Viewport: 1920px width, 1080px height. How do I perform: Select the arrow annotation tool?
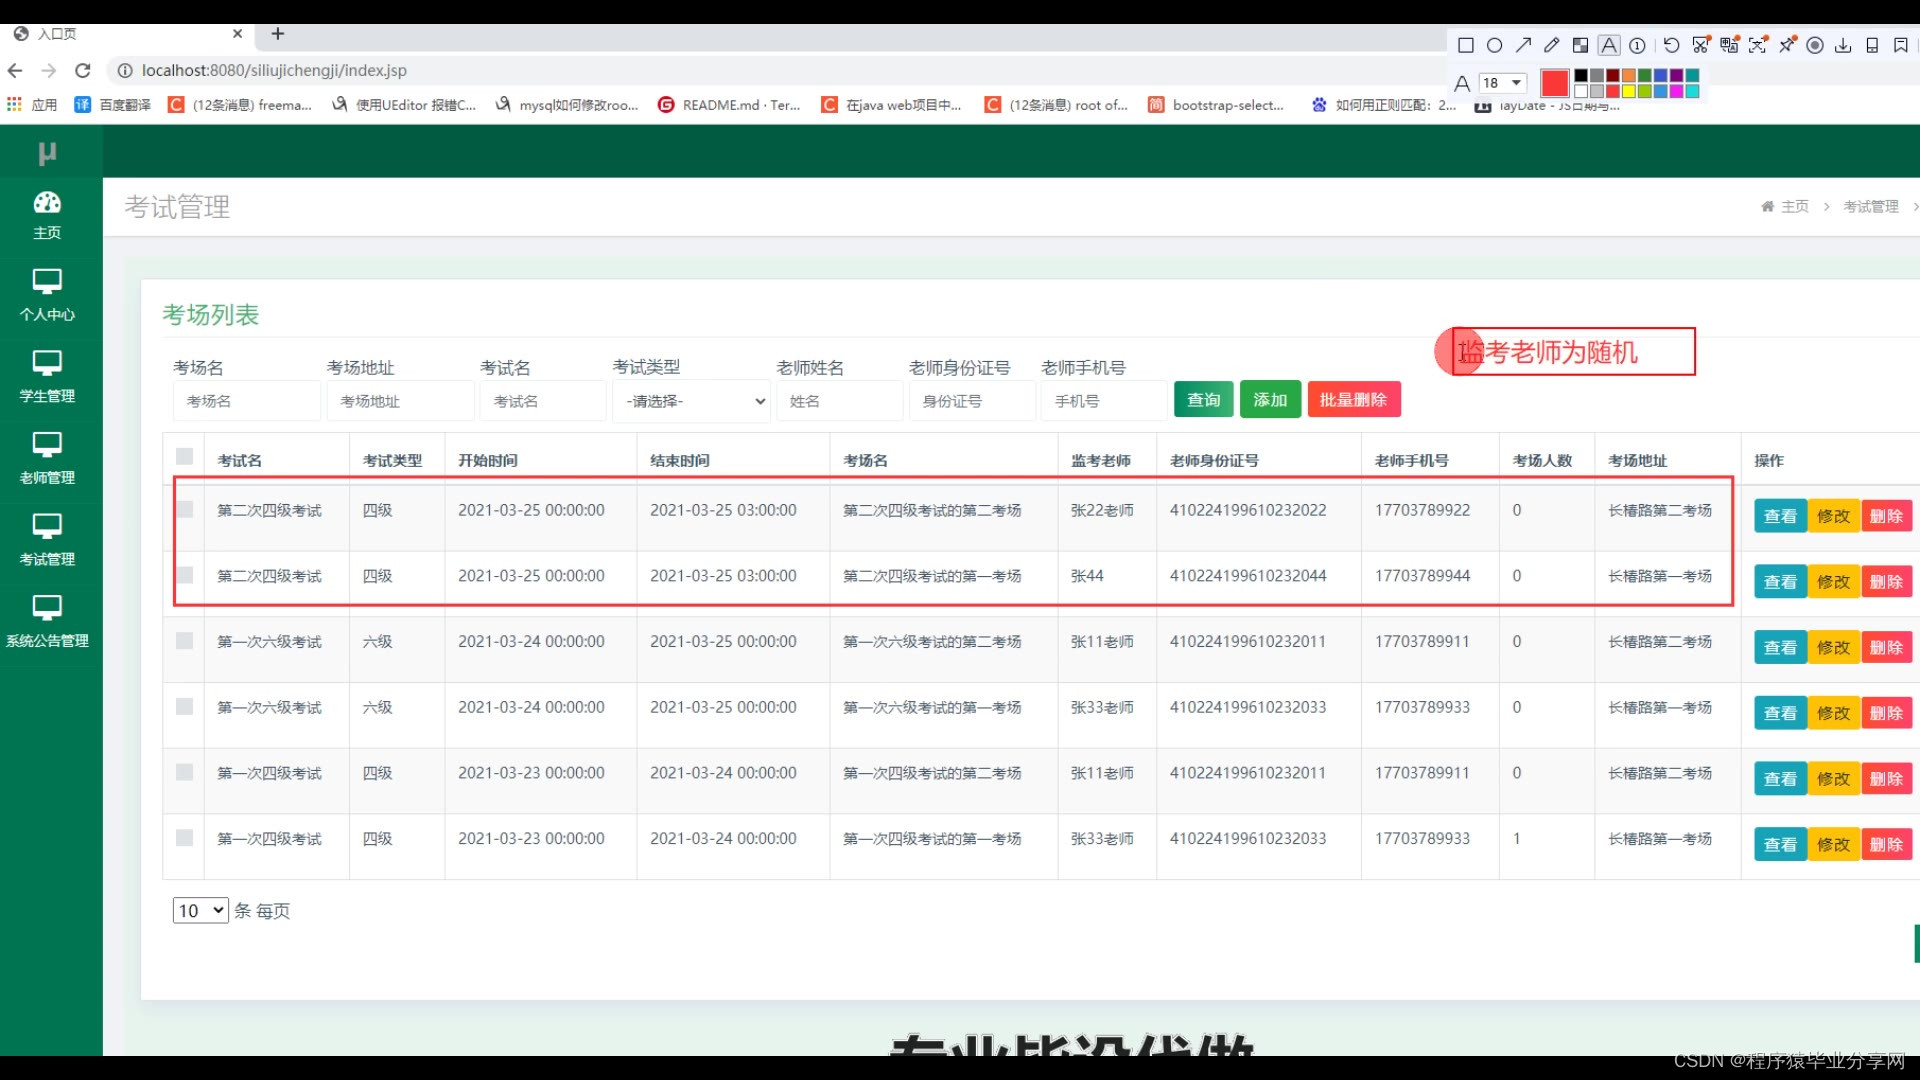(x=1523, y=45)
